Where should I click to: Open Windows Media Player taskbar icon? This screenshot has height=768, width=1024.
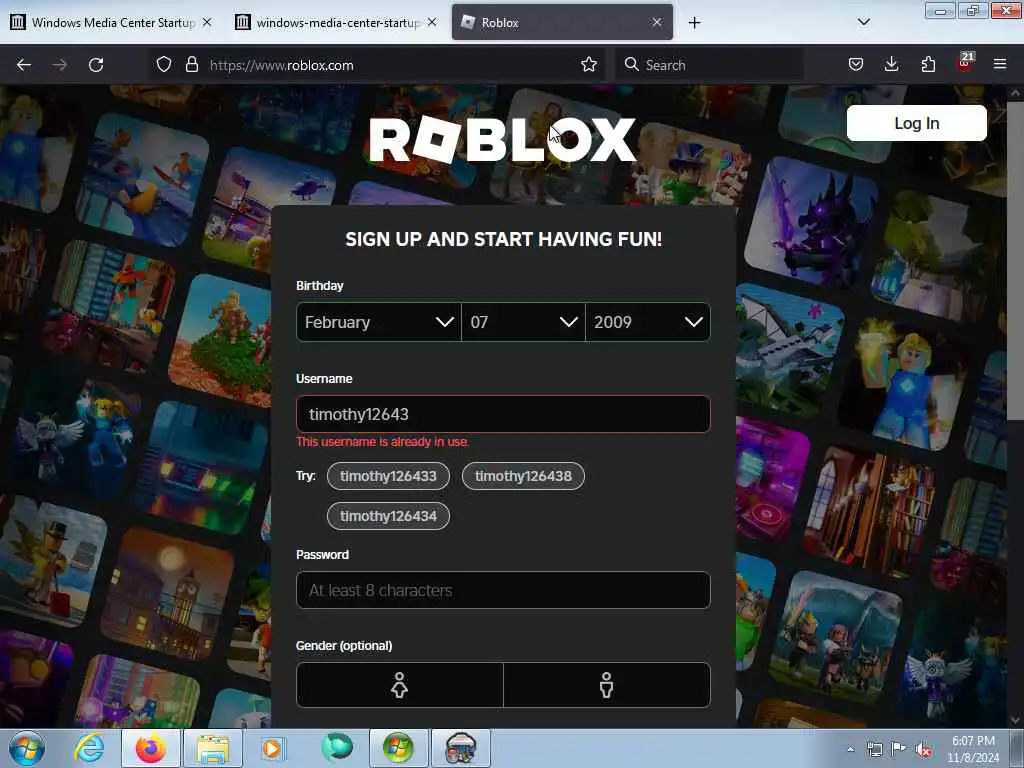coord(272,748)
